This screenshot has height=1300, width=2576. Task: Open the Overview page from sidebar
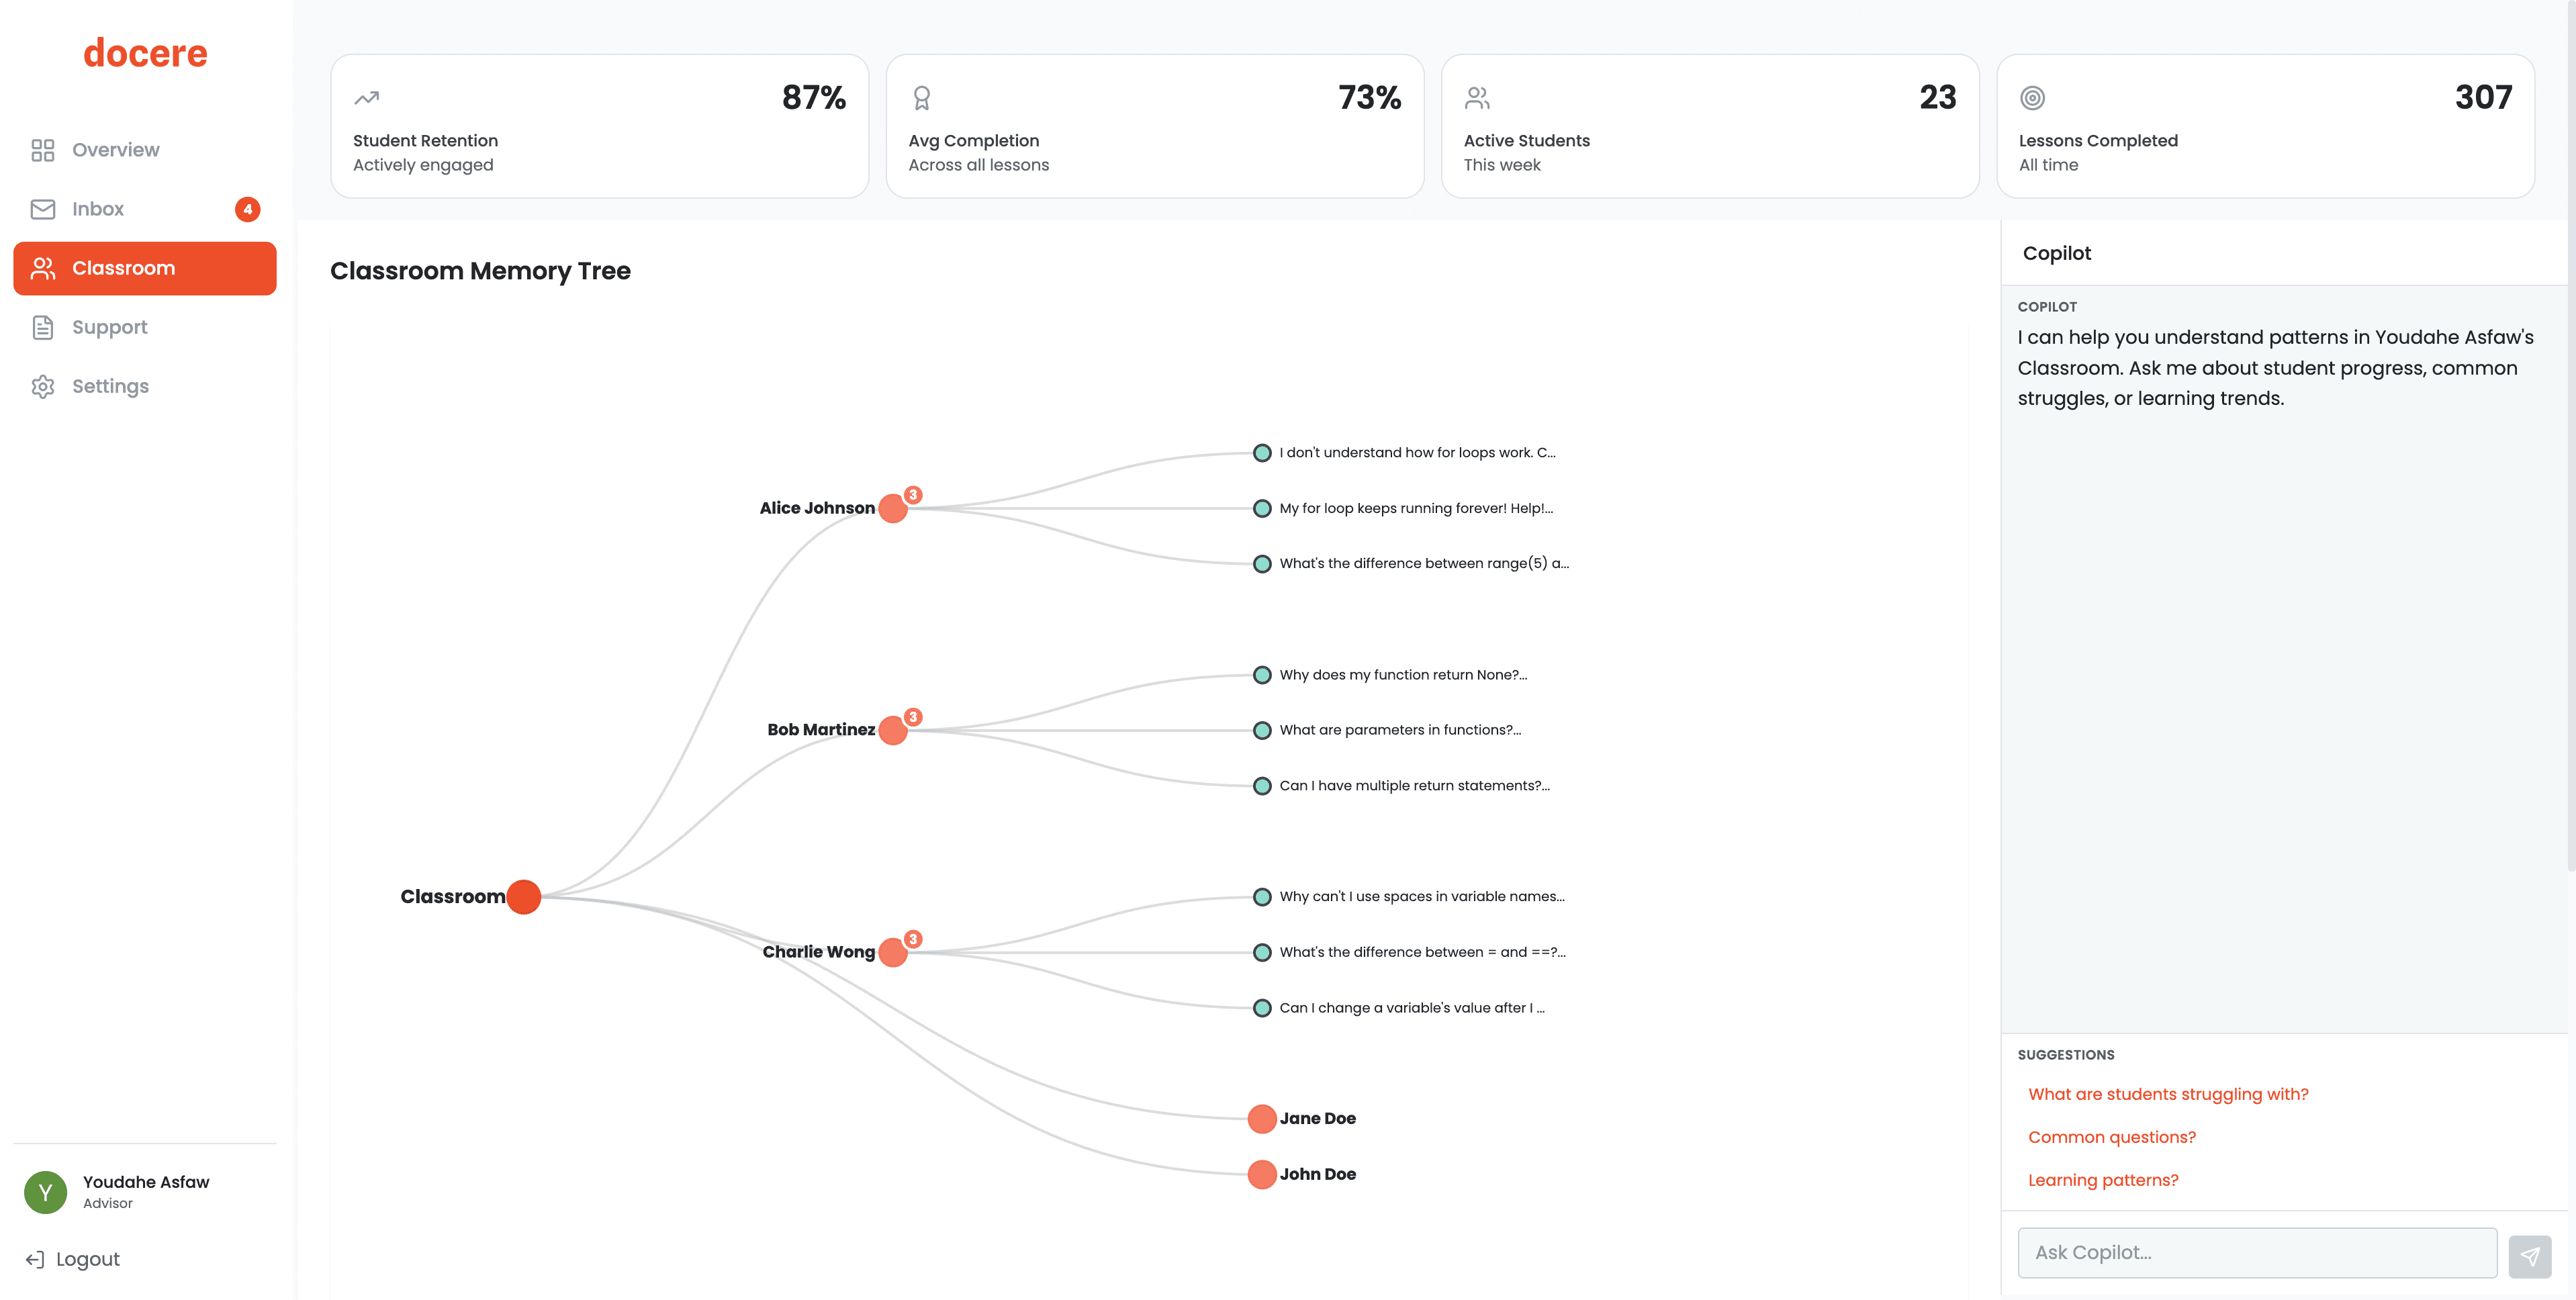(115, 150)
